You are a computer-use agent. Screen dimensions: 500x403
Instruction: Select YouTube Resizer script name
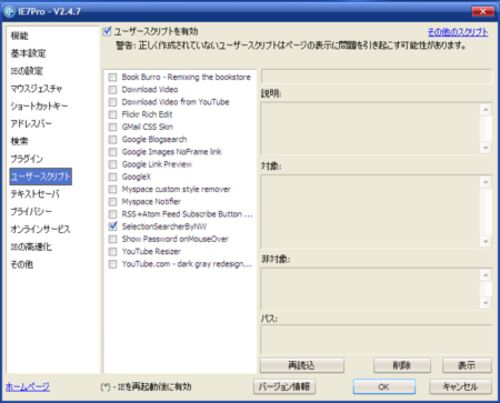click(151, 251)
